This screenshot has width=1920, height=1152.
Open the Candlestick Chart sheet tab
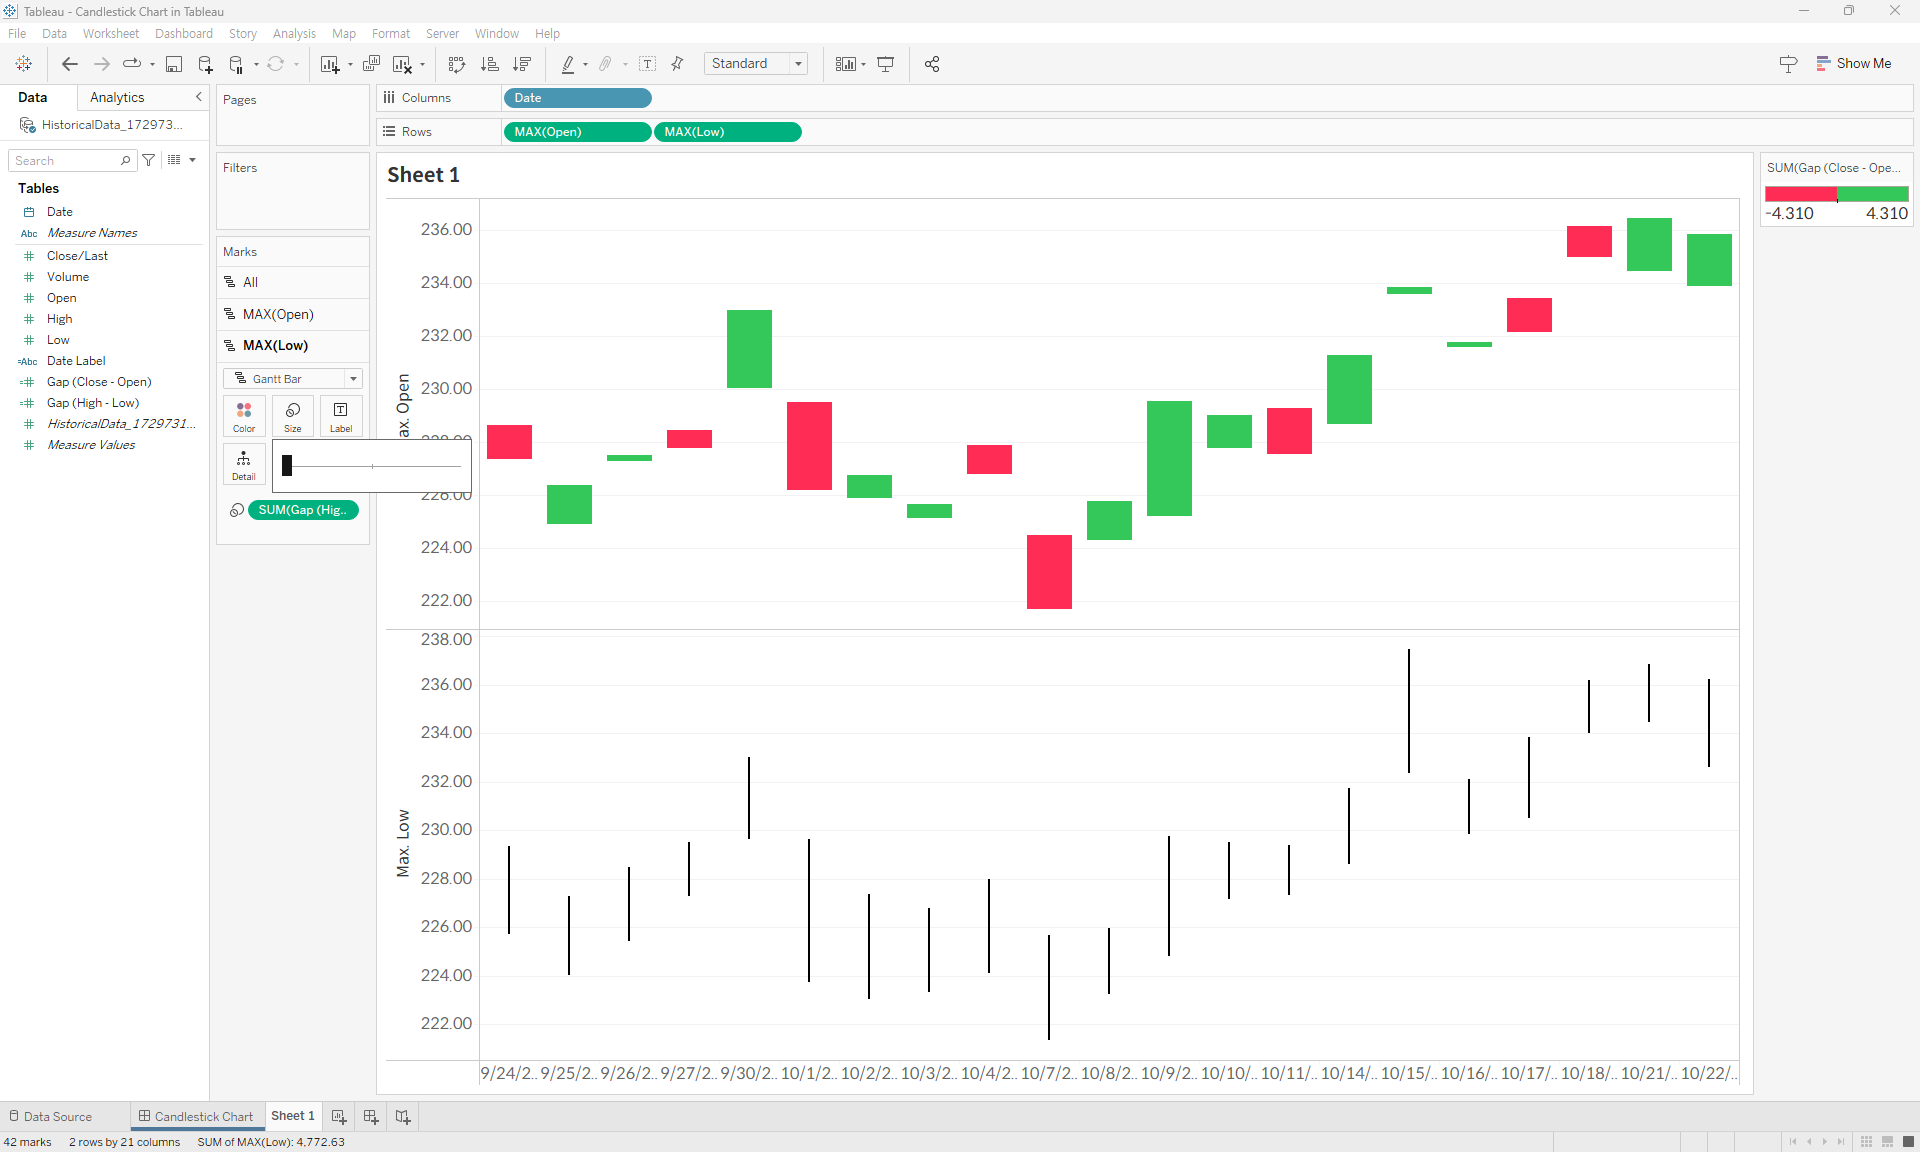[196, 1116]
